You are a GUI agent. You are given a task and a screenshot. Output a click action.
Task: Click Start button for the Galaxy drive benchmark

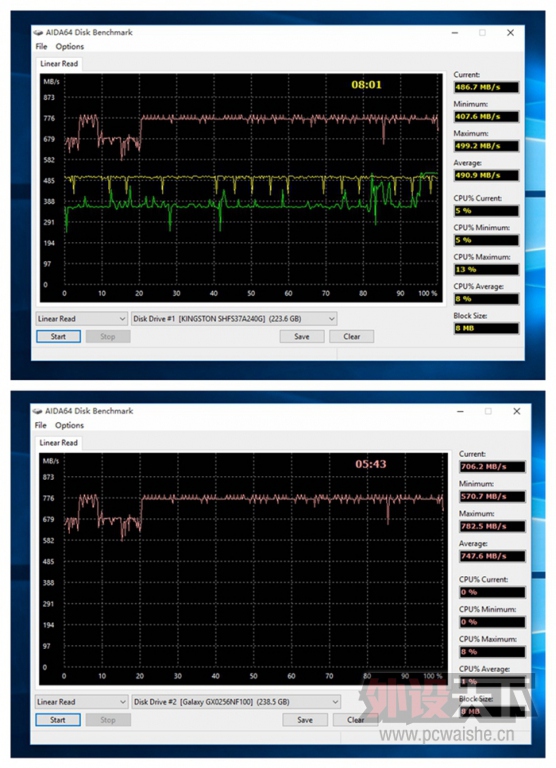58,720
